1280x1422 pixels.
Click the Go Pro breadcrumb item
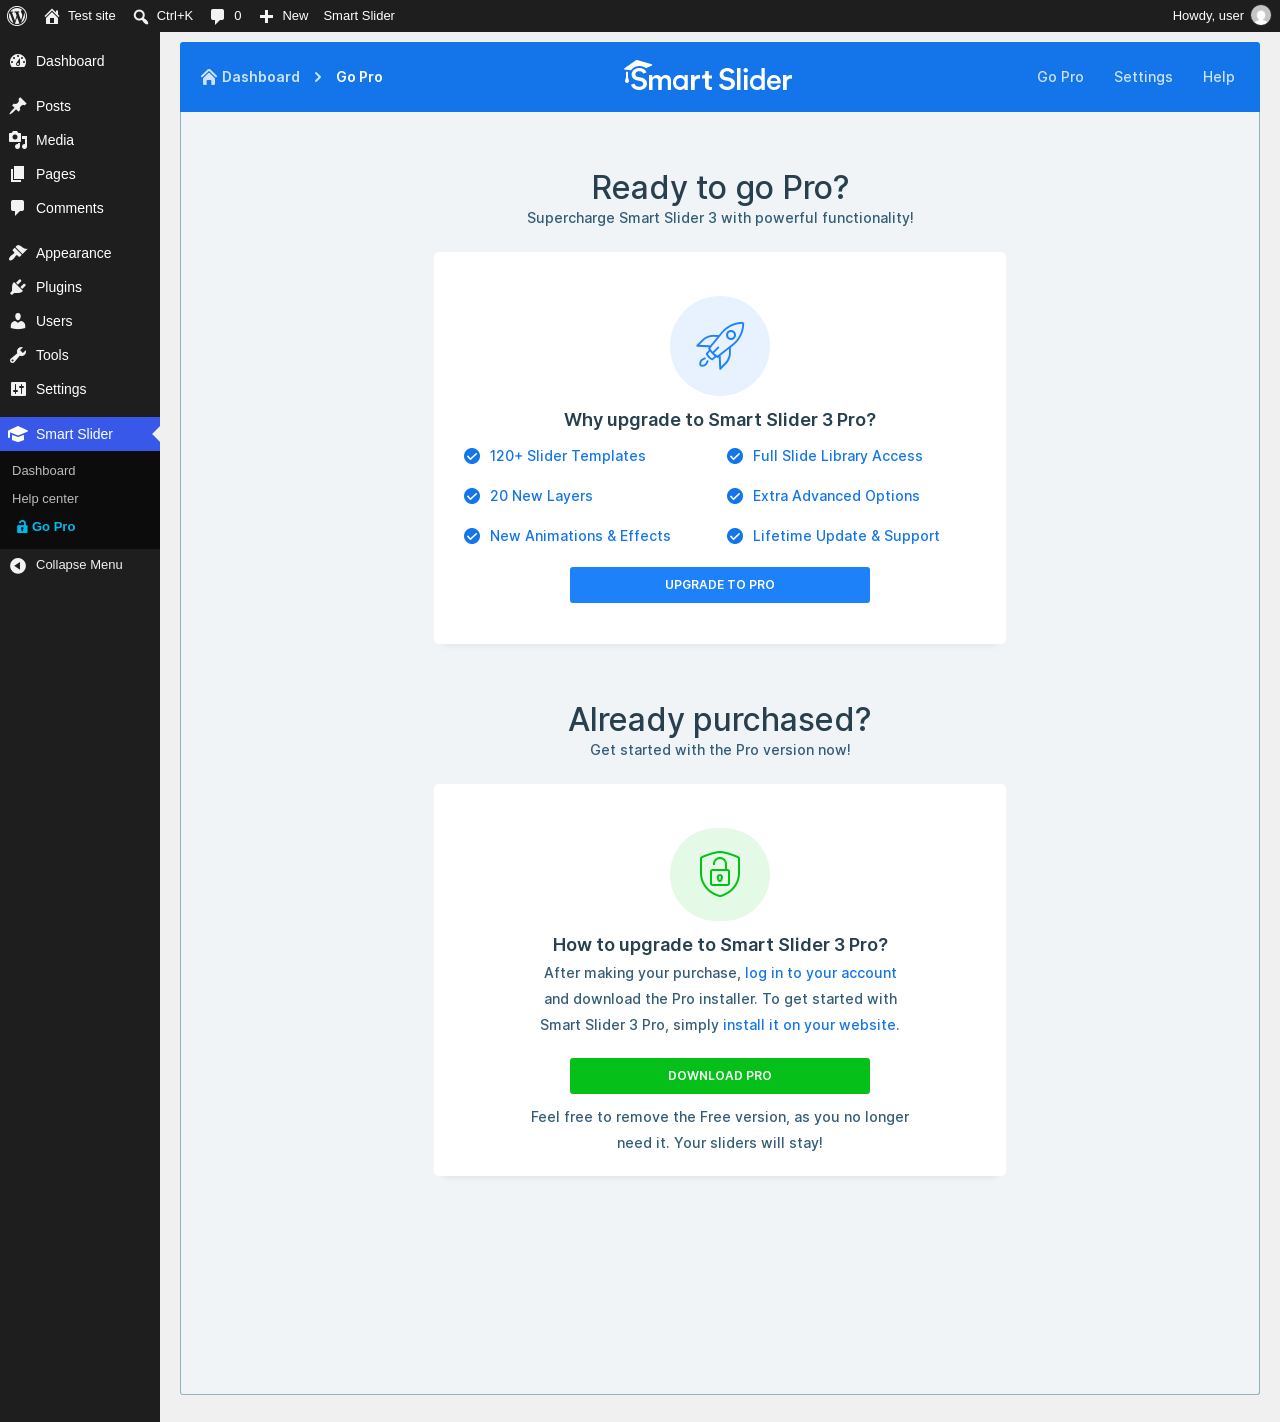[x=359, y=77]
